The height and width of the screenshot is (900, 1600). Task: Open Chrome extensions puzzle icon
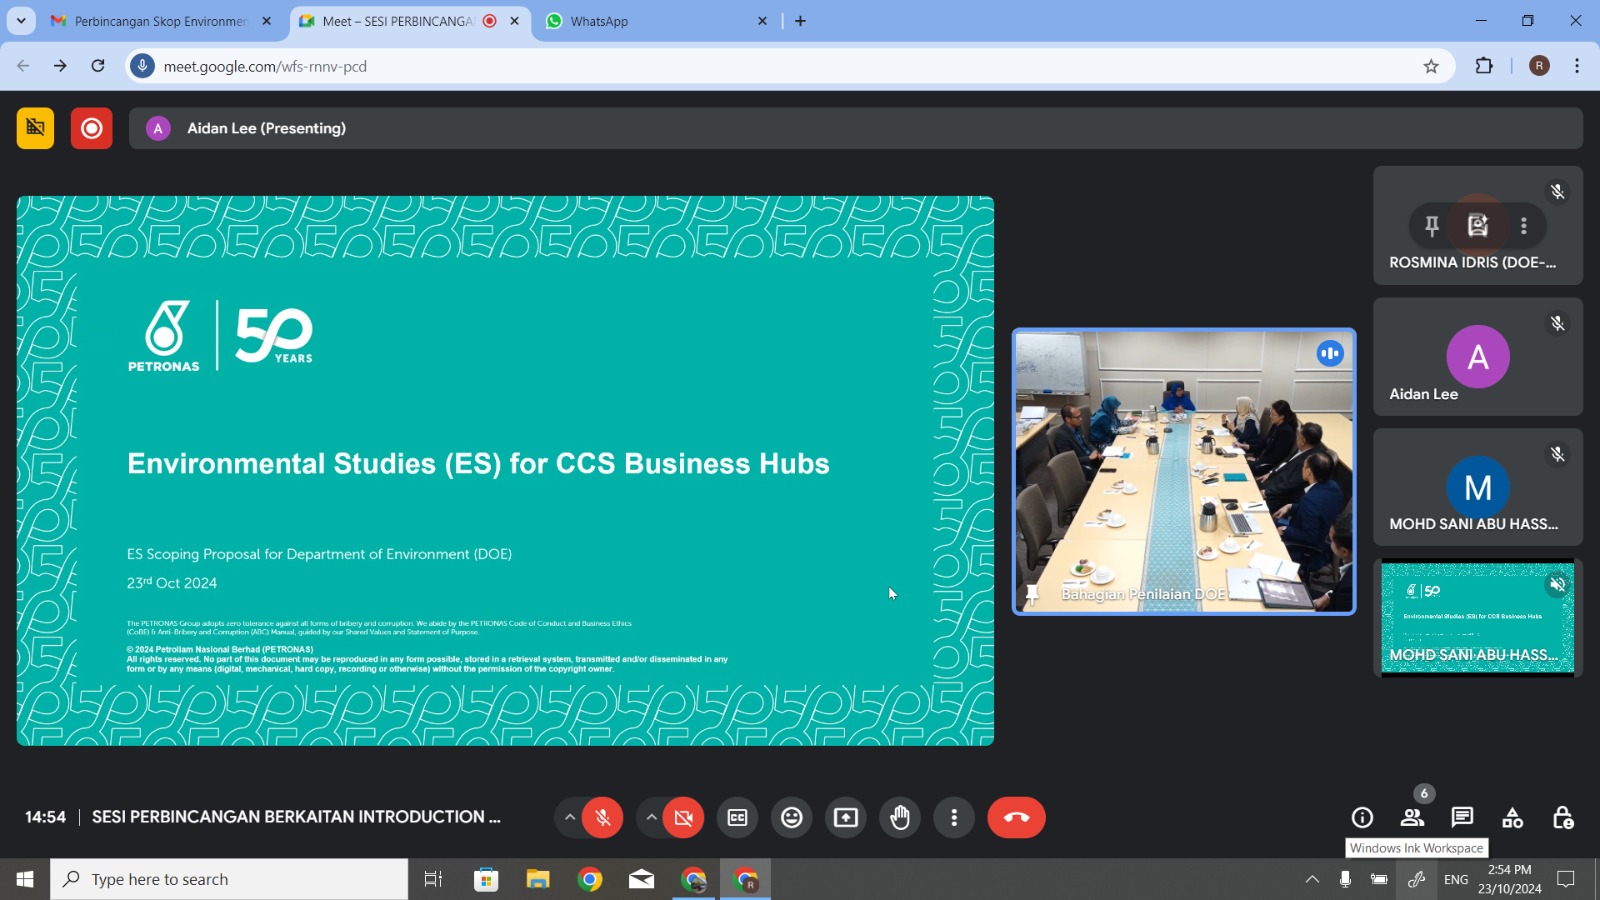click(1484, 66)
